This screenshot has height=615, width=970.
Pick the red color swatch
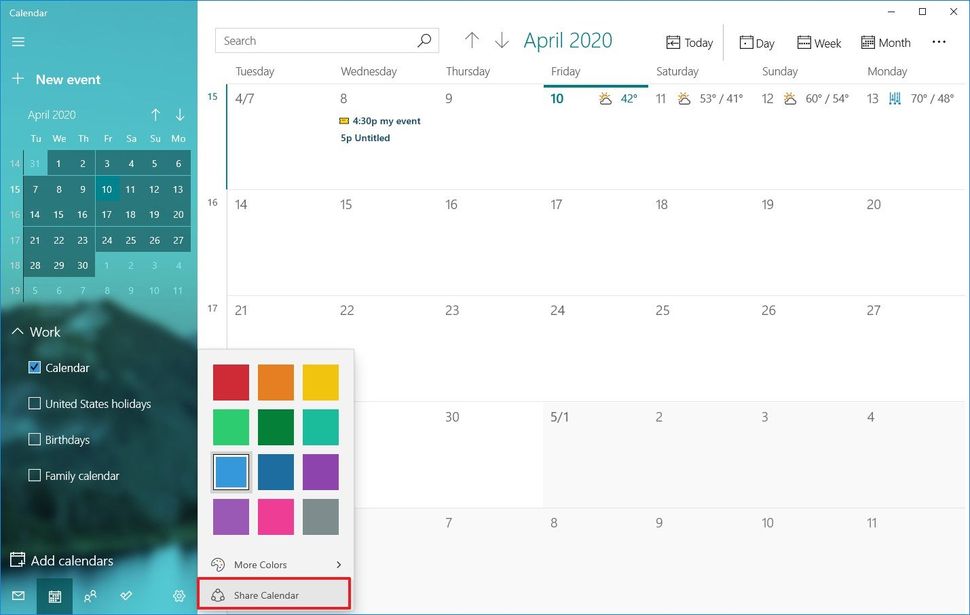point(230,381)
